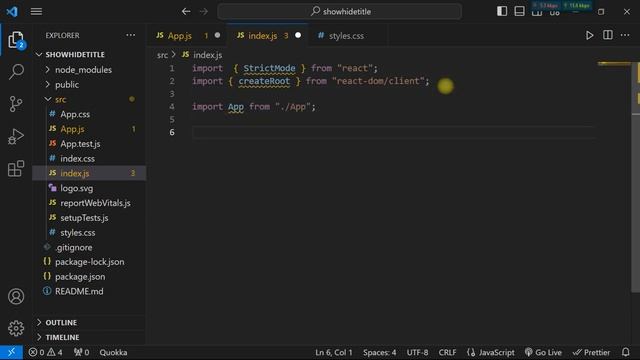The width and height of the screenshot is (640, 360).
Task: Start Go Live server
Action: [x=543, y=352]
